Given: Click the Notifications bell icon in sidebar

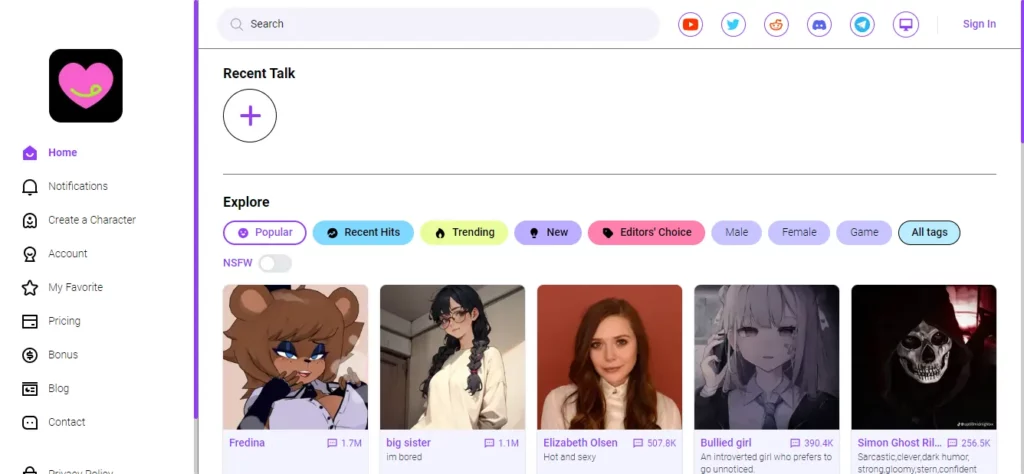Looking at the screenshot, I should [x=29, y=187].
